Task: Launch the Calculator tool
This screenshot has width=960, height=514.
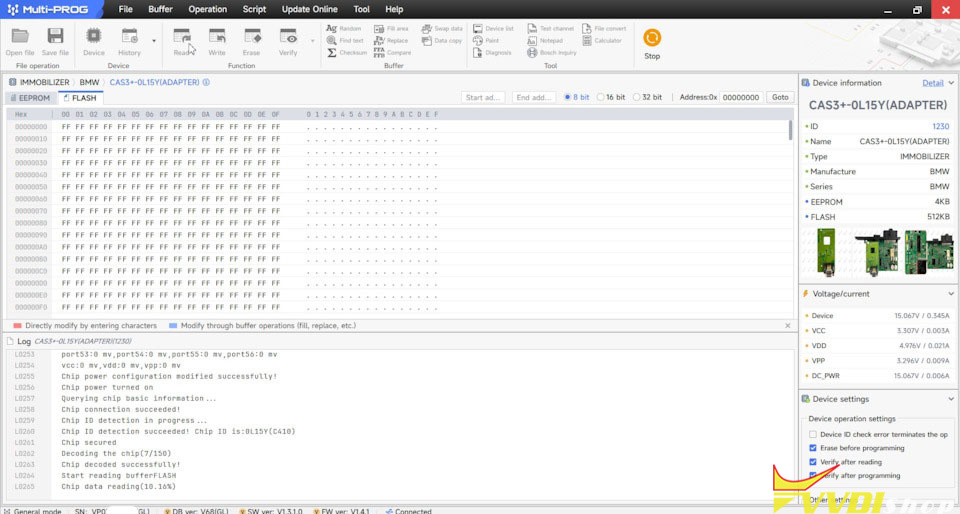Action: pyautogui.click(x=602, y=40)
